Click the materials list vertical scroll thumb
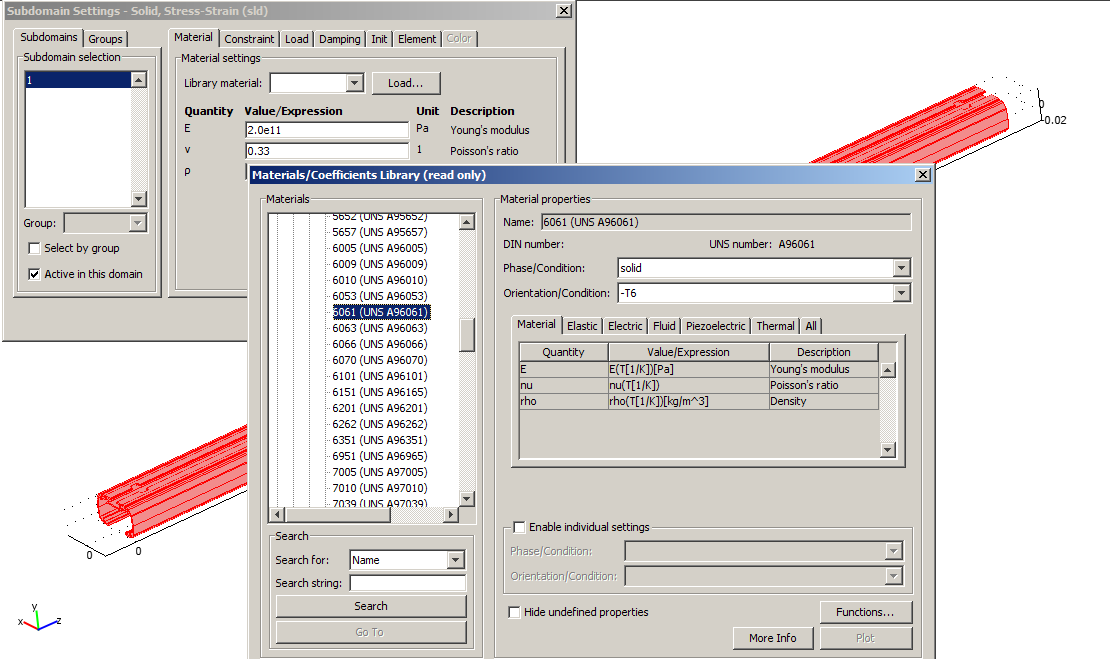This screenshot has width=1110, height=659. click(x=467, y=335)
